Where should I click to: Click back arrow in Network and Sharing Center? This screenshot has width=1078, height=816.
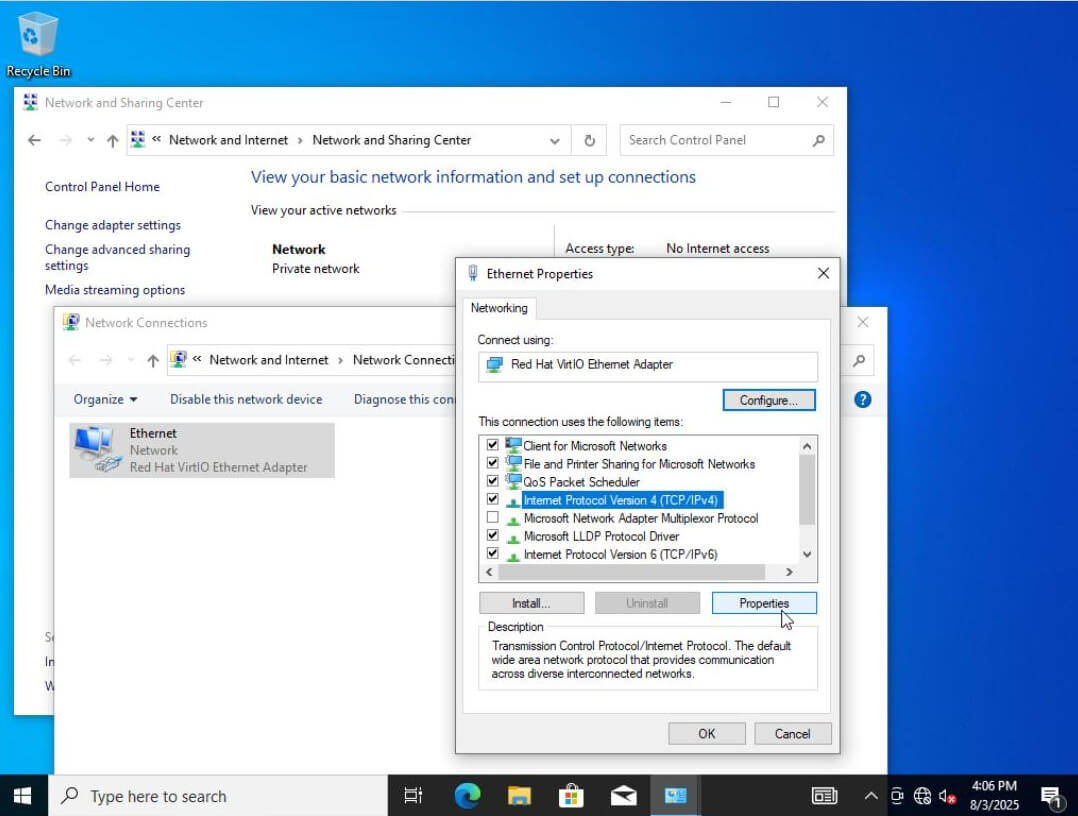click(x=34, y=140)
